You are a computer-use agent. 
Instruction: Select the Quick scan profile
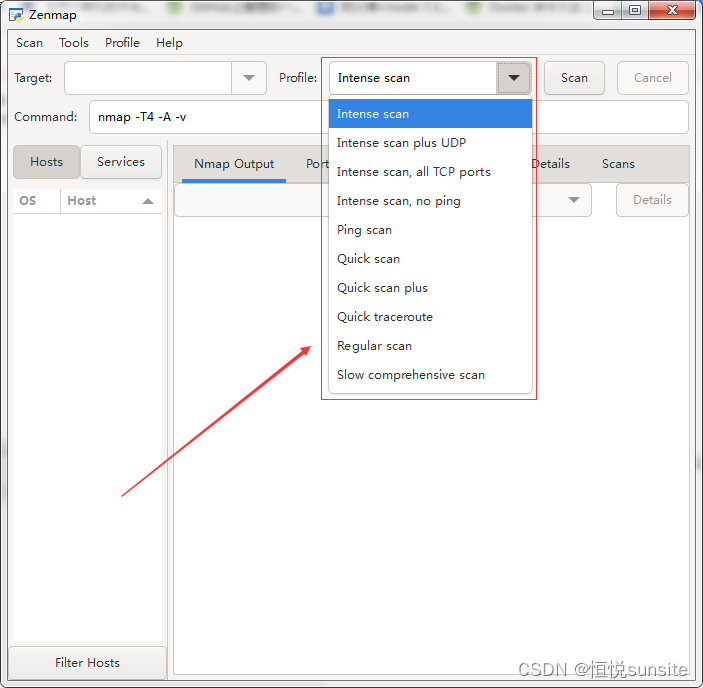point(430,259)
